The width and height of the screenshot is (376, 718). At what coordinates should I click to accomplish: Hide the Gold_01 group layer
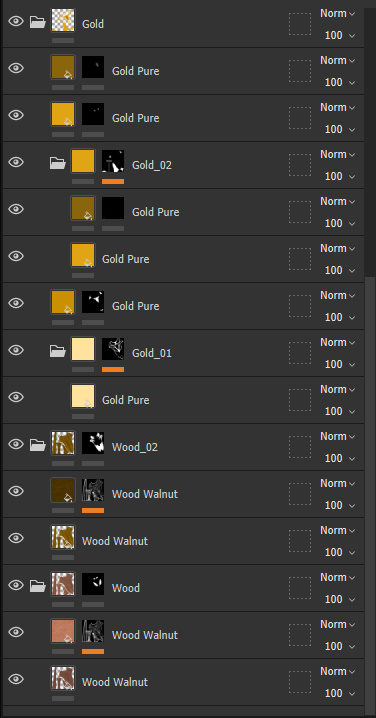click(x=16, y=350)
